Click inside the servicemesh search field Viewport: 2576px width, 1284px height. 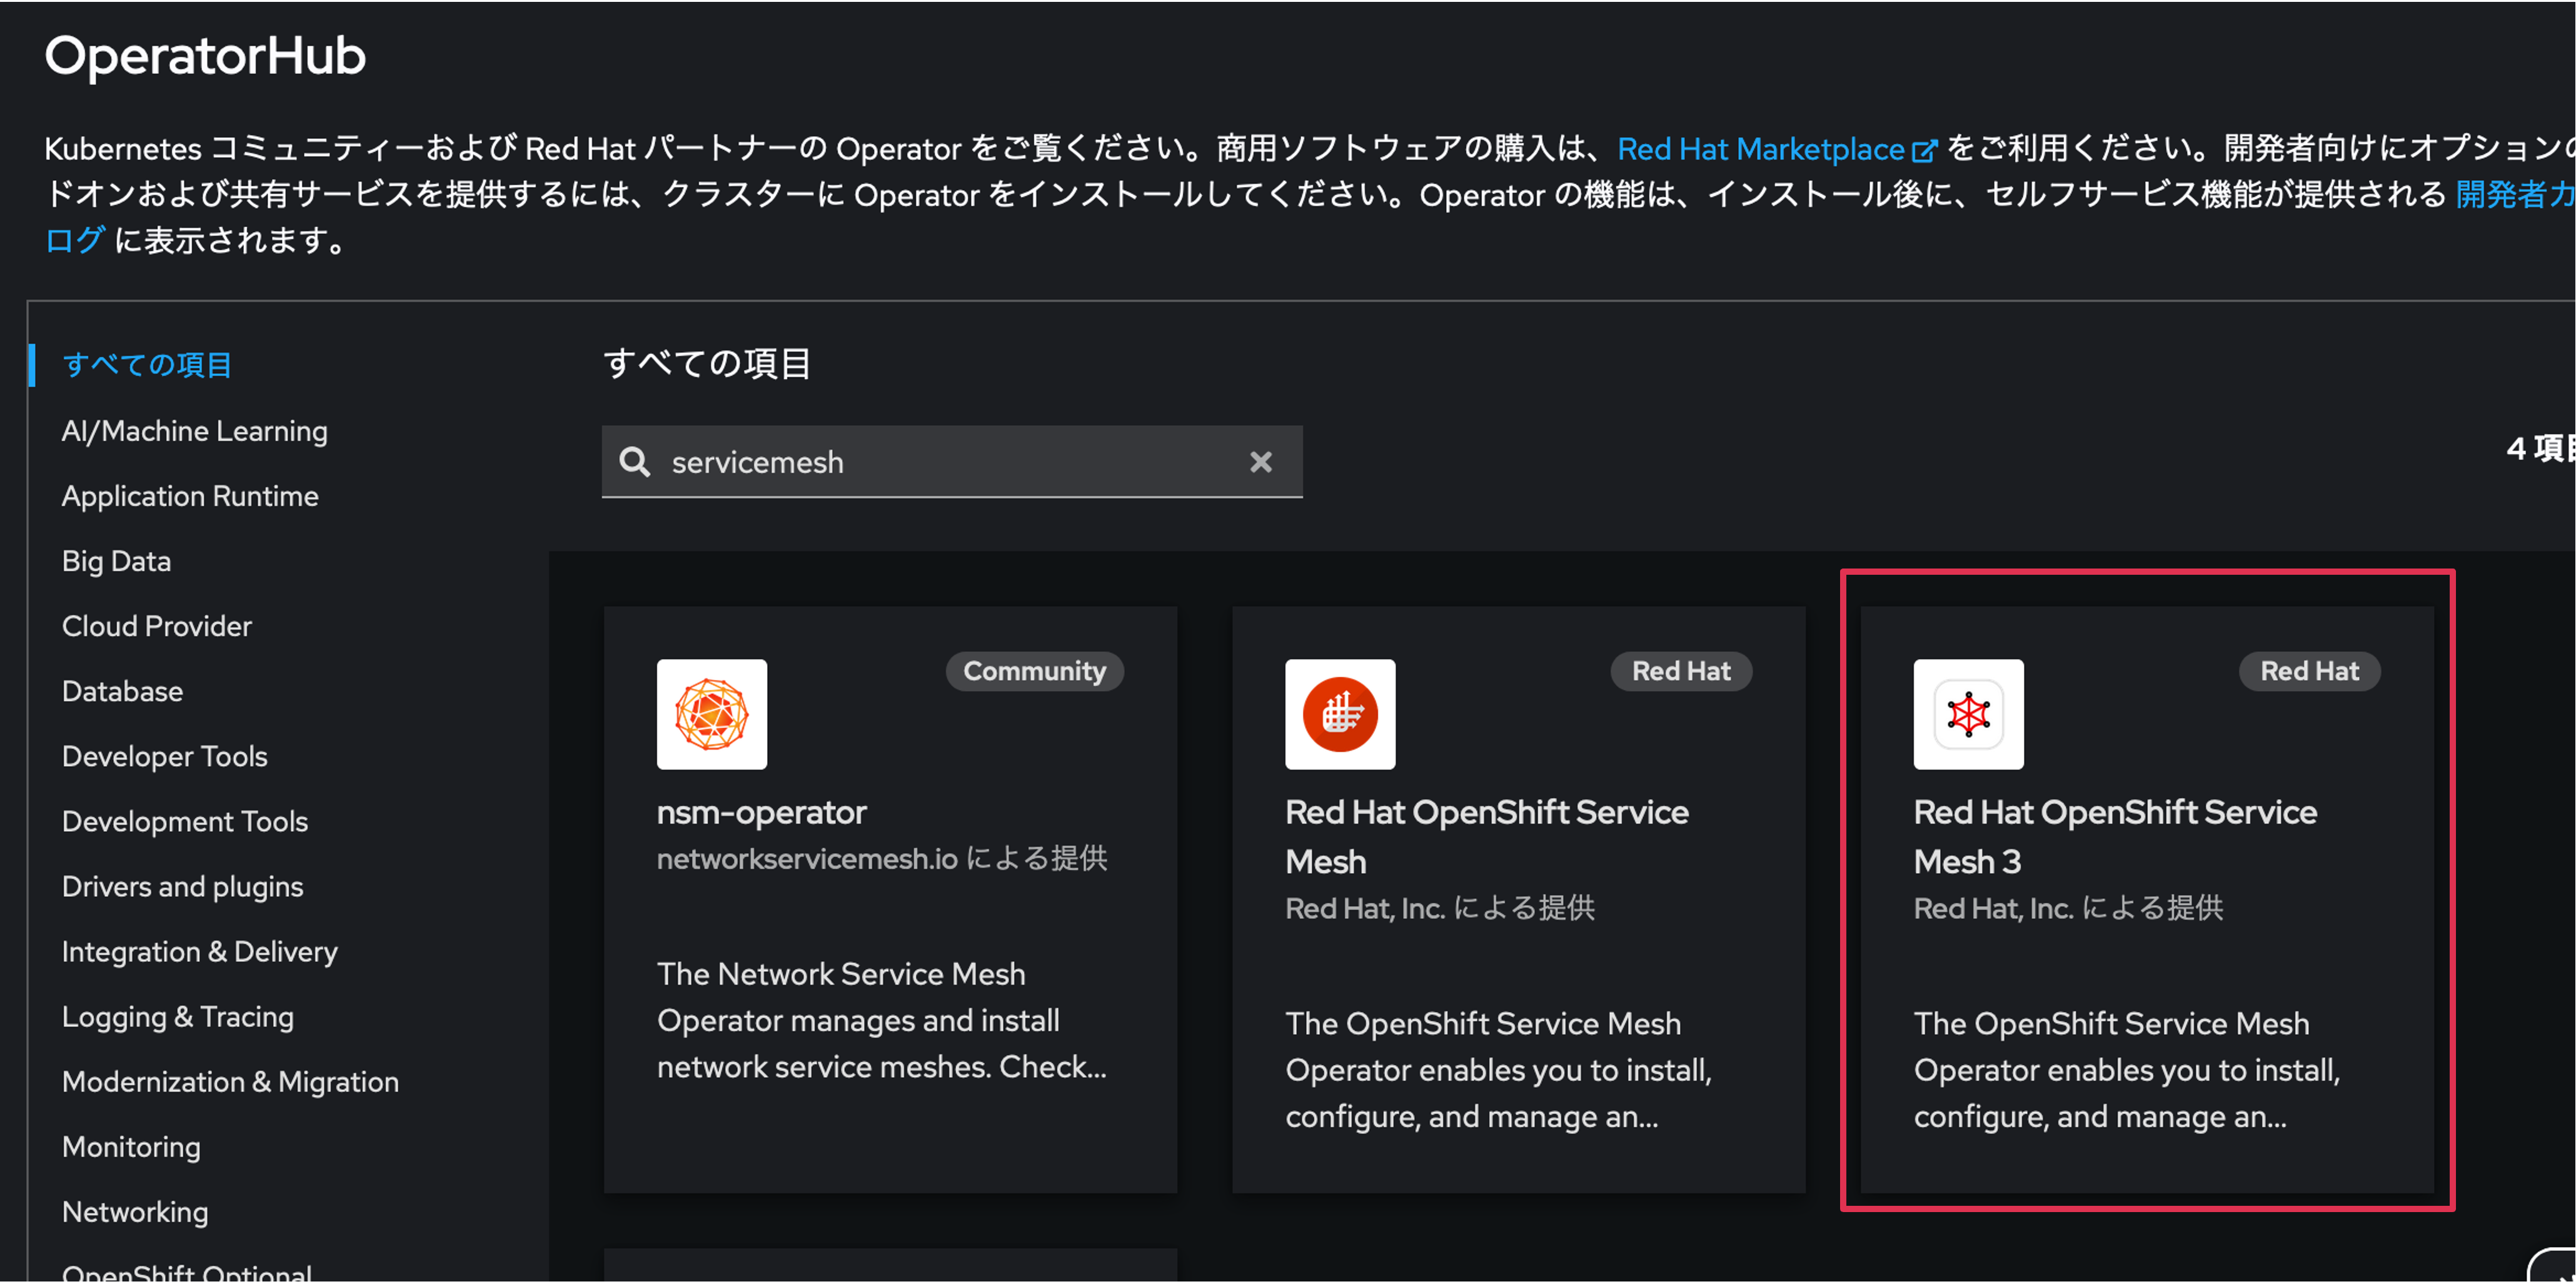[950, 462]
